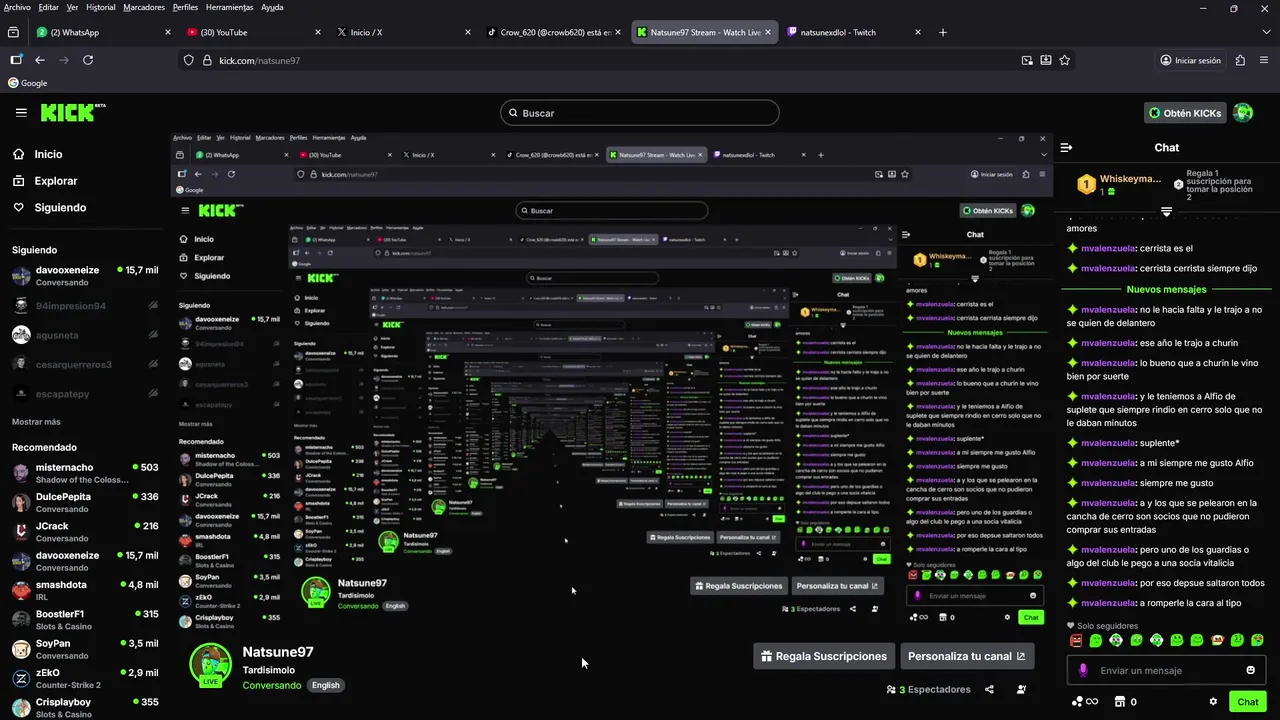
Task: Reload the current page
Action: click(x=88, y=60)
